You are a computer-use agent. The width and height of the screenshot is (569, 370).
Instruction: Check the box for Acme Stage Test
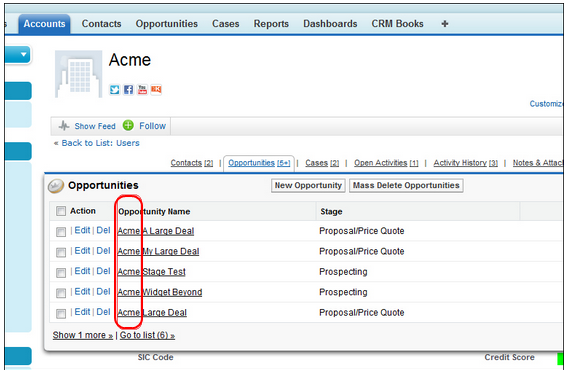61,272
